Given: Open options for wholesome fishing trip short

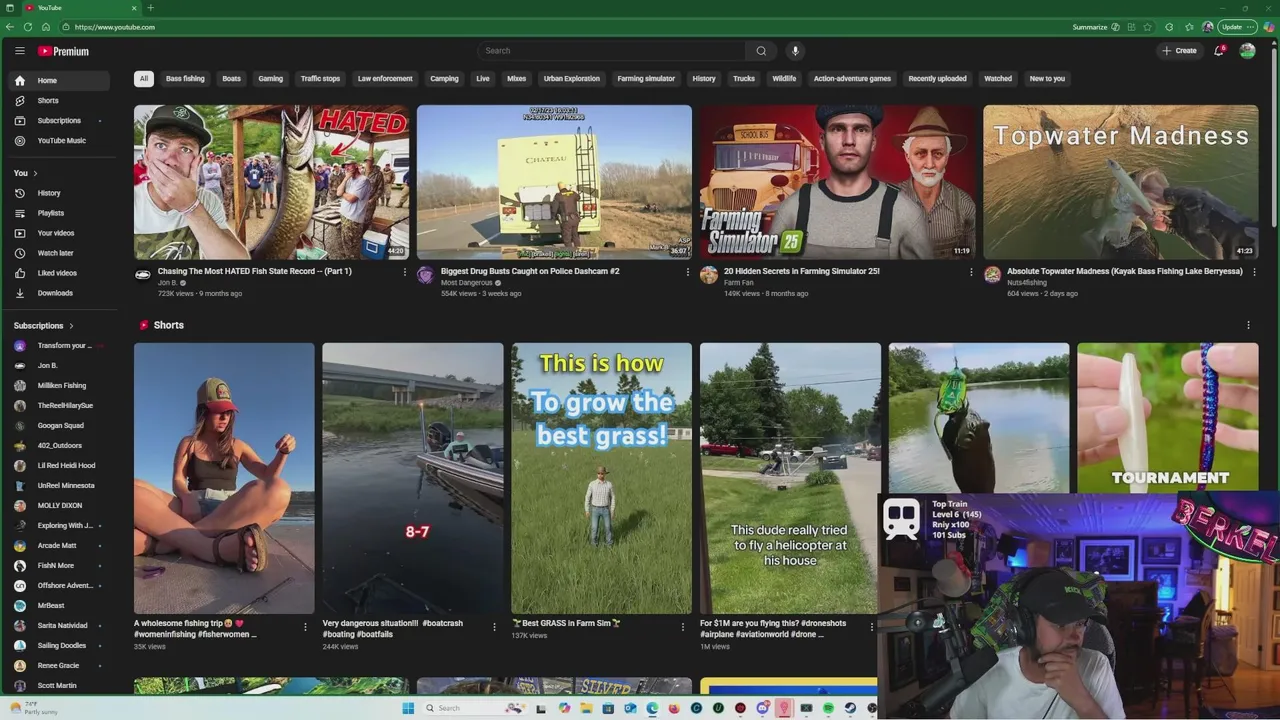Looking at the screenshot, I should (305, 627).
